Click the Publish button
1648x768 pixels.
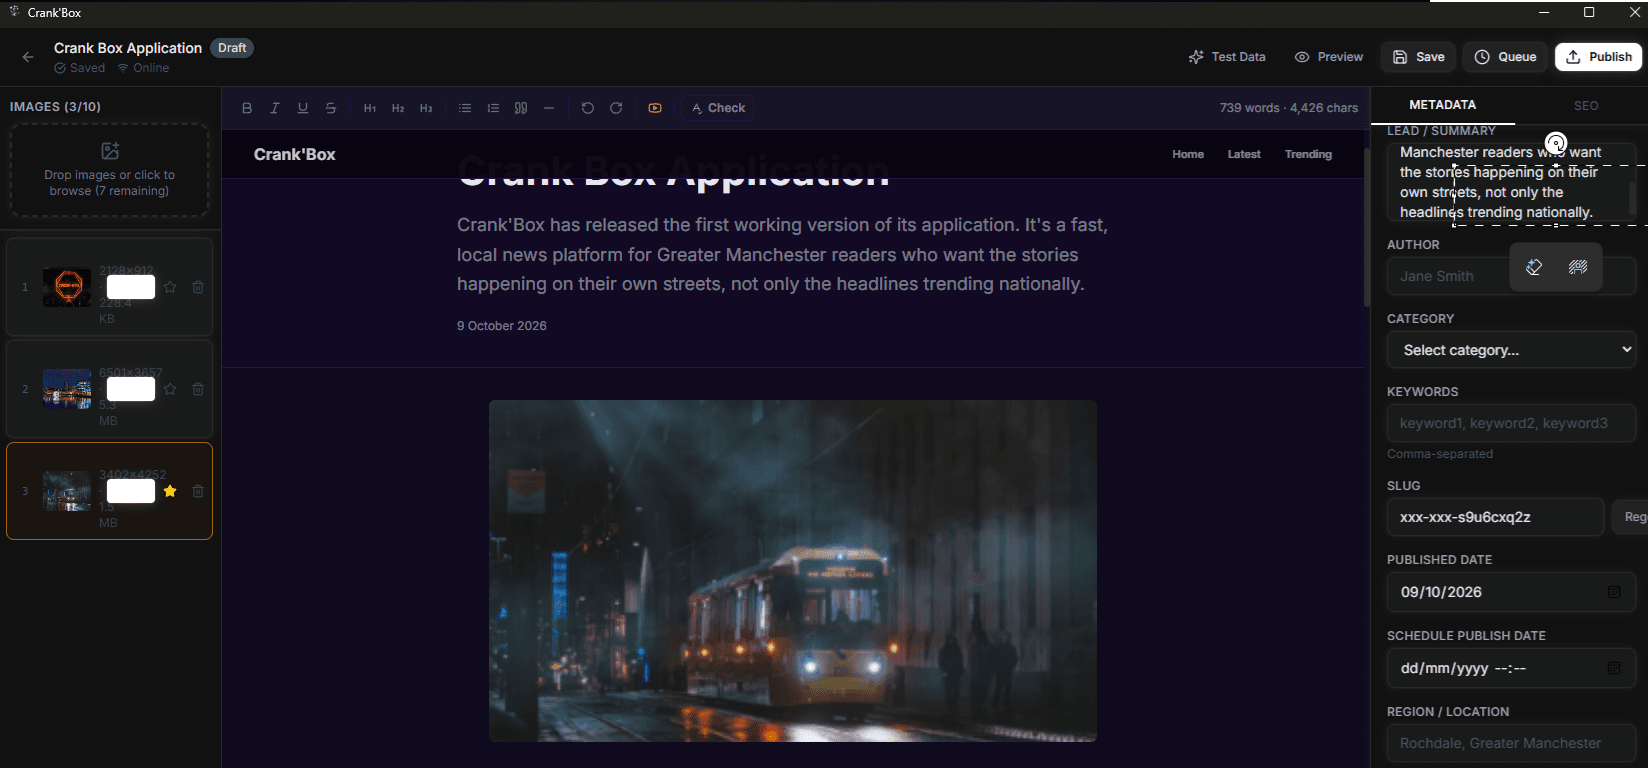pos(1599,57)
